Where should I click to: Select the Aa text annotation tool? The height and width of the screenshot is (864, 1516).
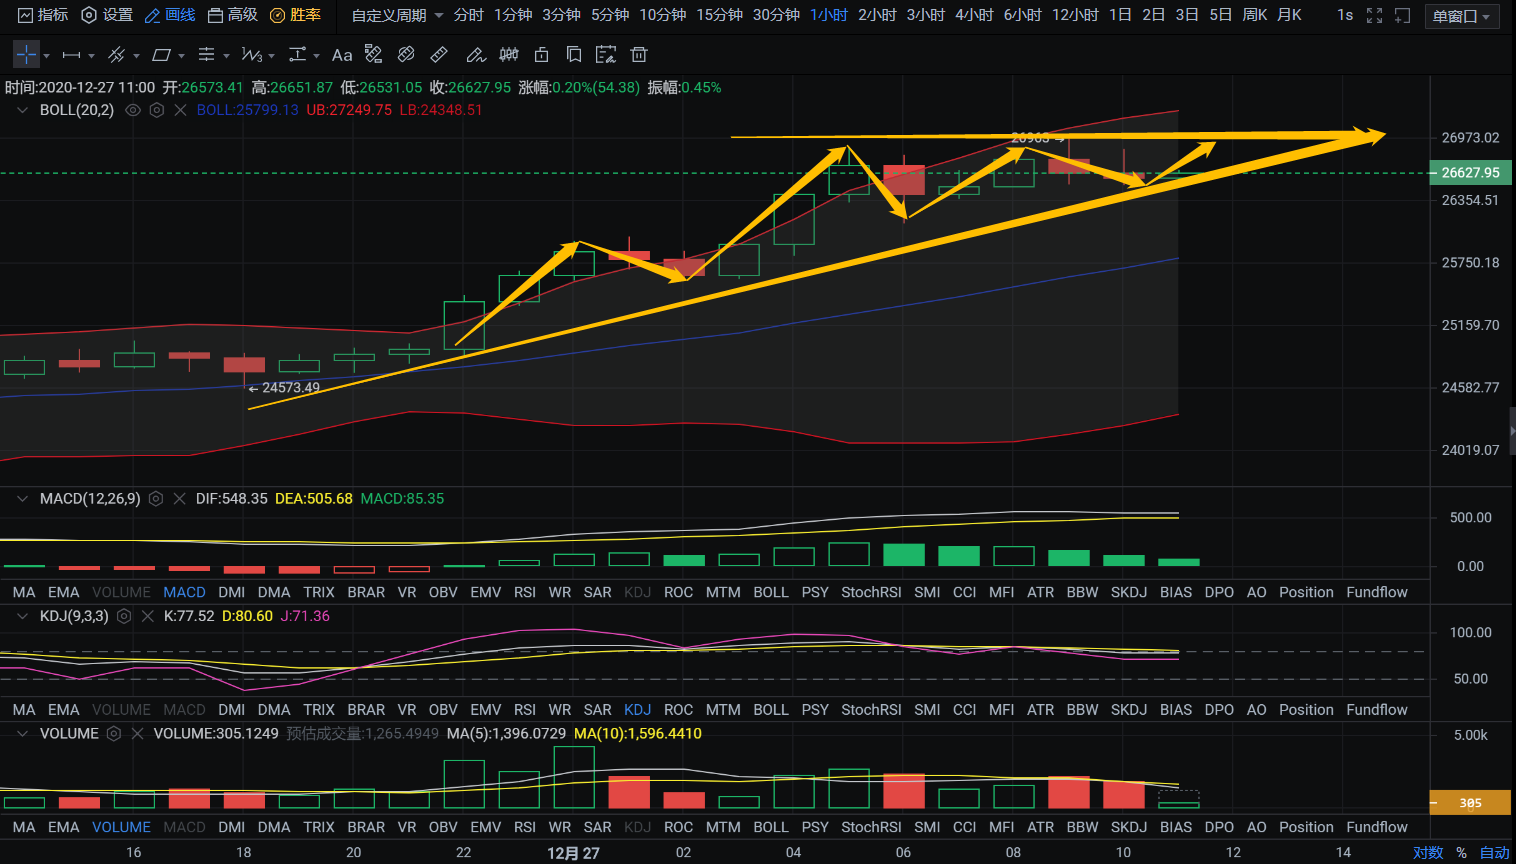[x=342, y=55]
